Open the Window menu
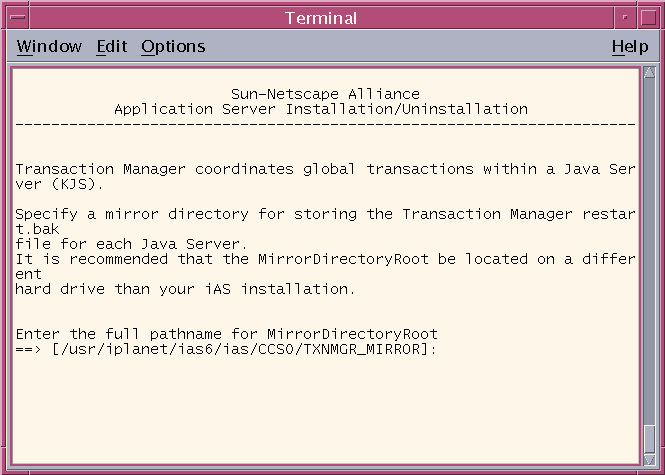Image resolution: width=665 pixels, height=475 pixels. pyautogui.click(x=49, y=46)
